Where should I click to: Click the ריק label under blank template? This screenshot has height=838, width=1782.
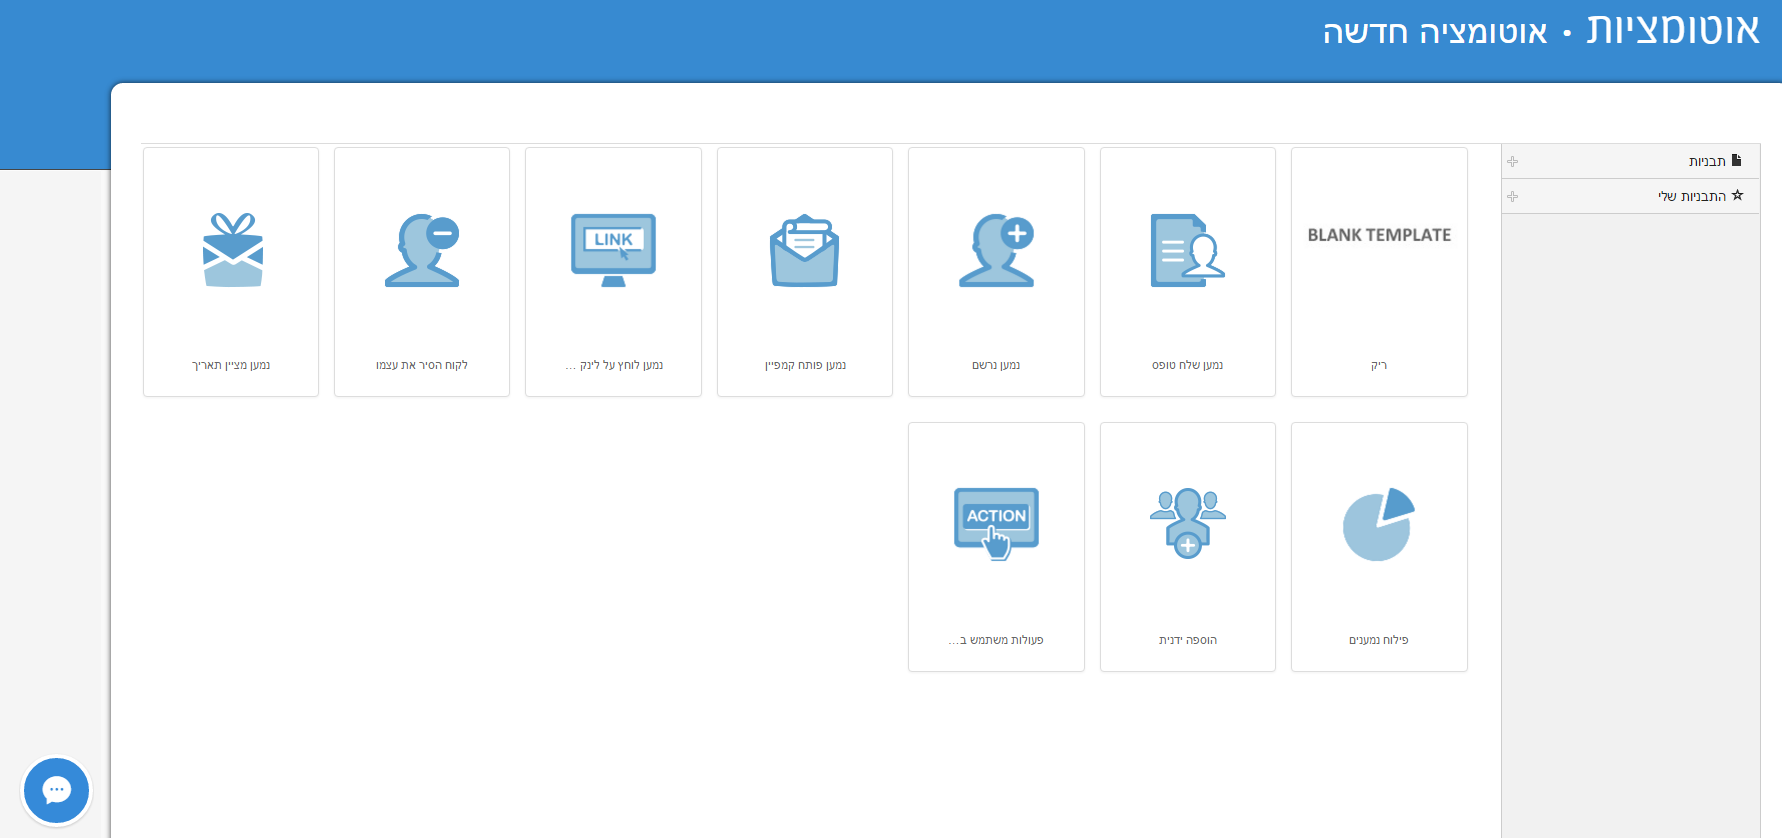1379,365
